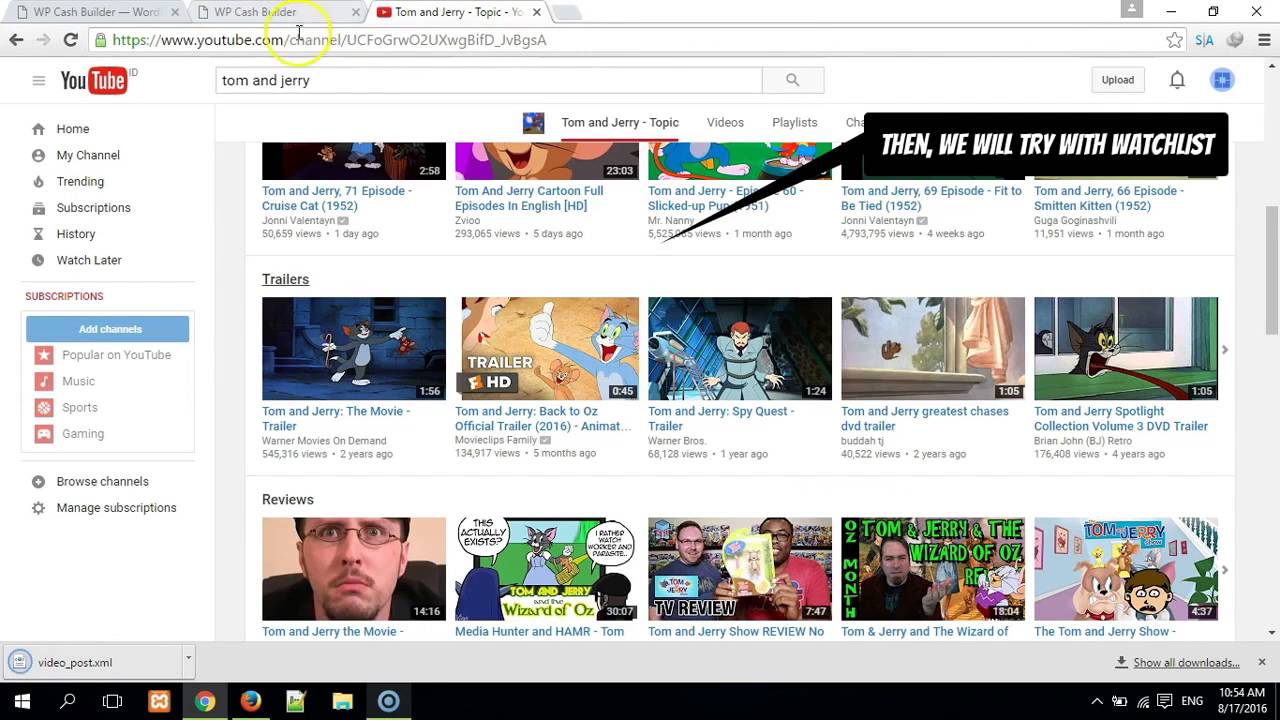Open Back to Oz trailer thumbnail
The height and width of the screenshot is (720, 1280).
click(547, 348)
